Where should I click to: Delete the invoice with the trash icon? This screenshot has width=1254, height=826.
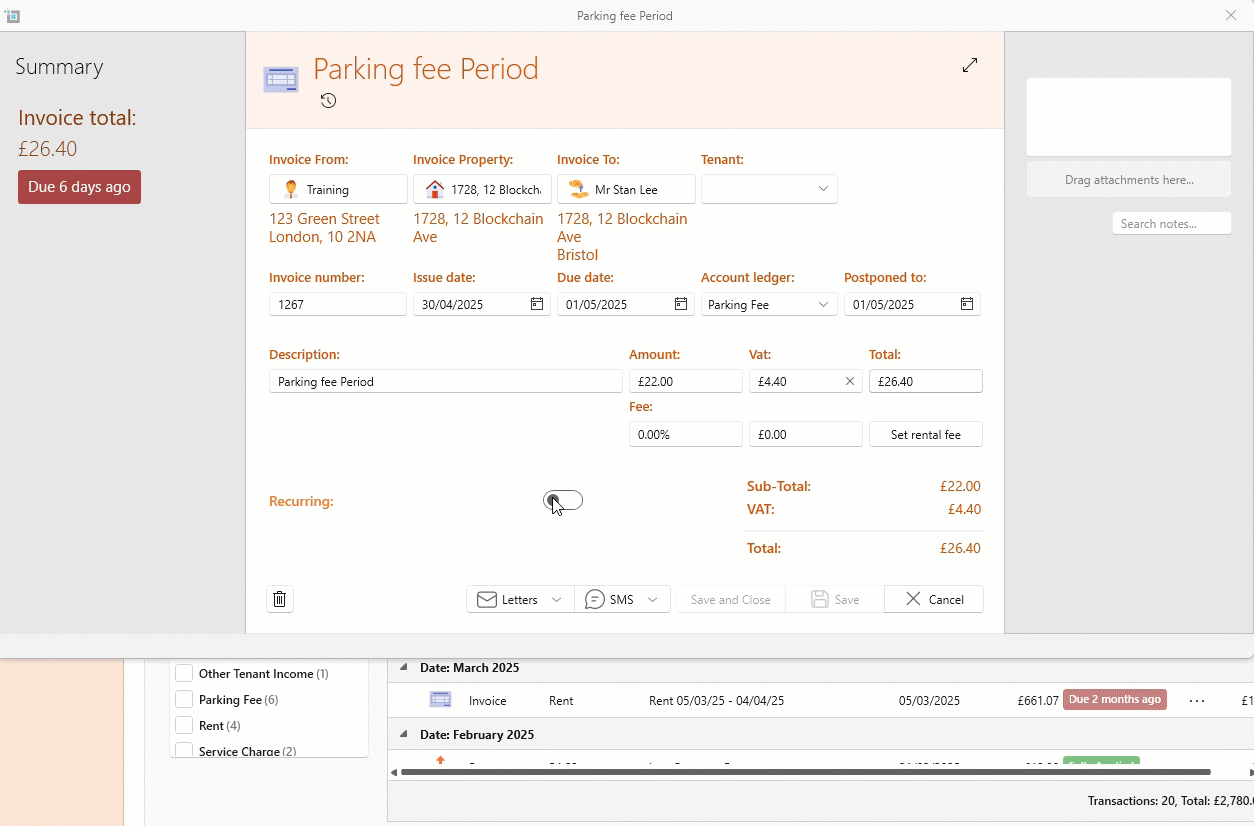tap(280, 599)
